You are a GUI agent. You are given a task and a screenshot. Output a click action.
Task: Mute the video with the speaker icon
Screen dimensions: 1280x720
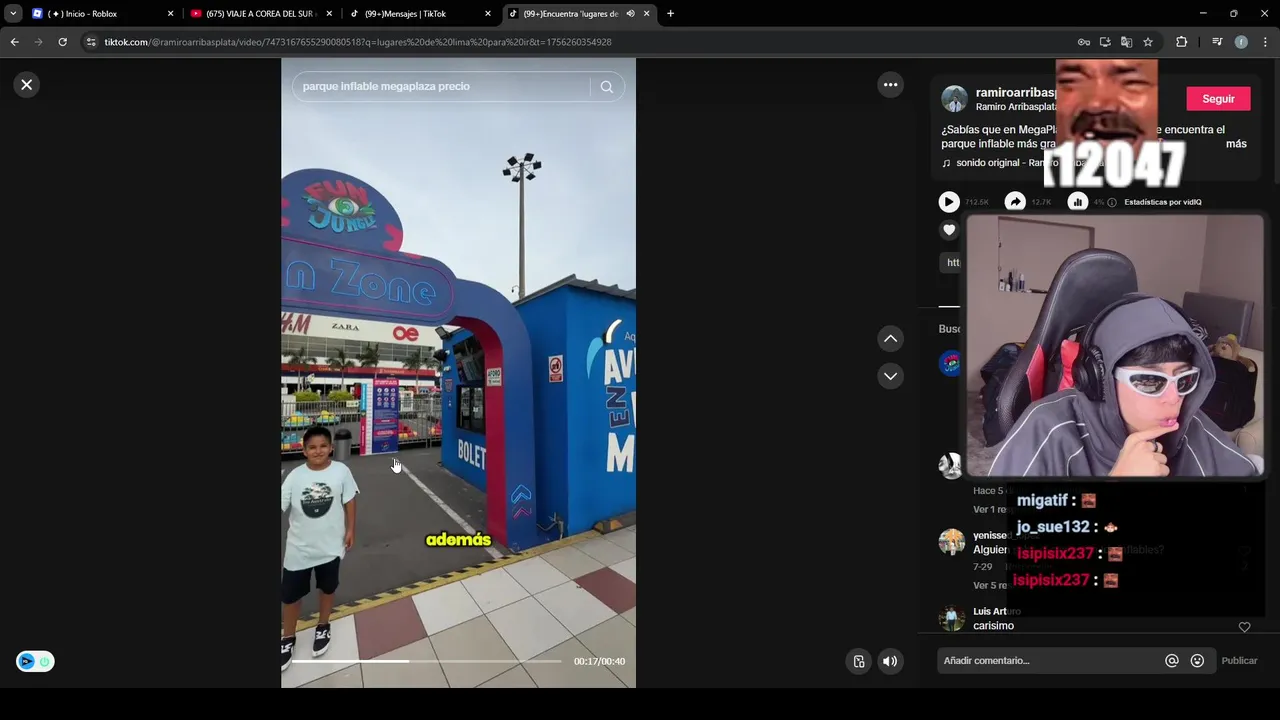tap(890, 661)
